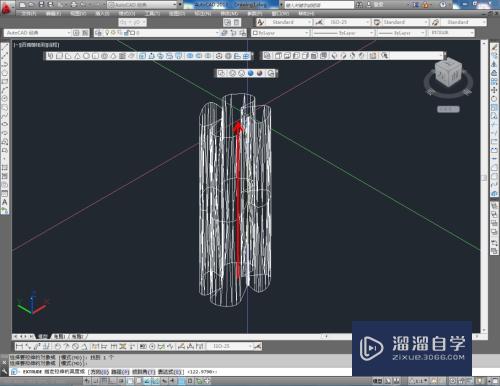Viewport: 500px width, 386px height.
Task: Open the 修改(M) Modify menu
Action: pyautogui.click(x=229, y=14)
